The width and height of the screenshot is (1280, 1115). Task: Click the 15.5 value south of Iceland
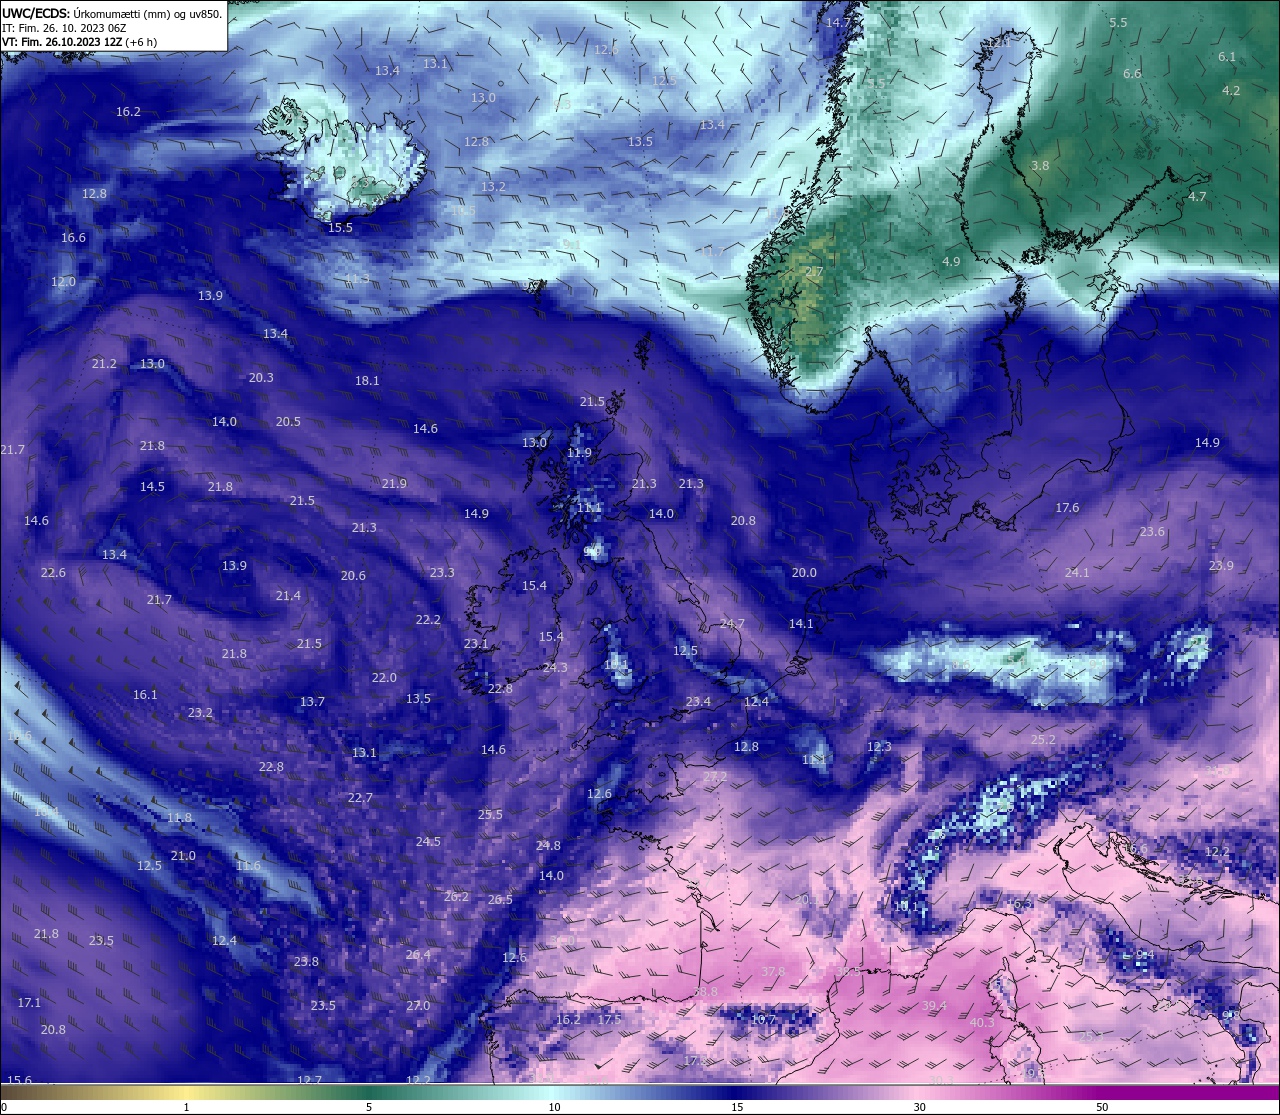(x=340, y=228)
